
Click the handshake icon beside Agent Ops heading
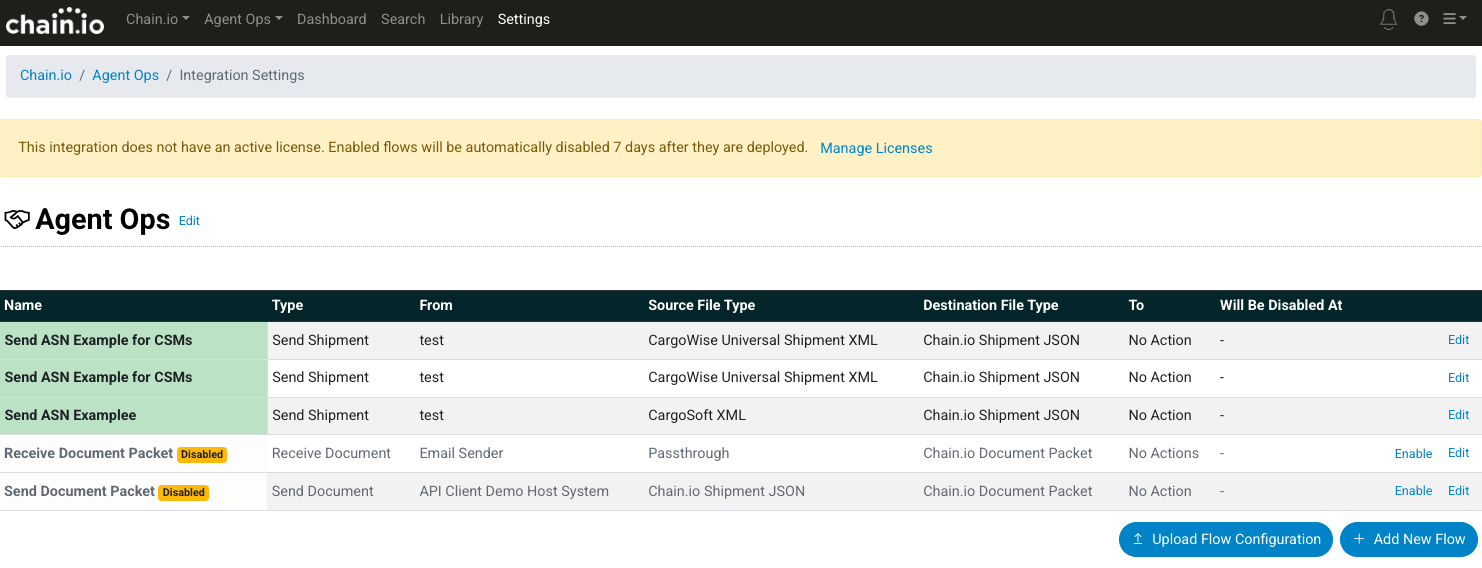pos(17,219)
